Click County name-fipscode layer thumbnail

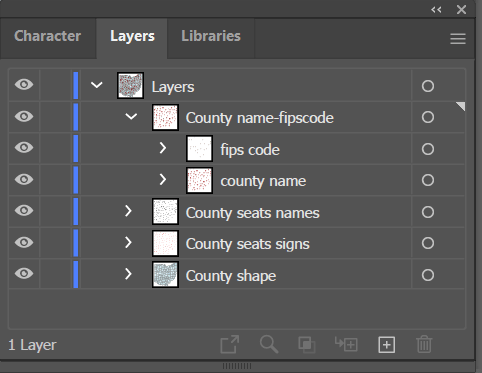165,117
